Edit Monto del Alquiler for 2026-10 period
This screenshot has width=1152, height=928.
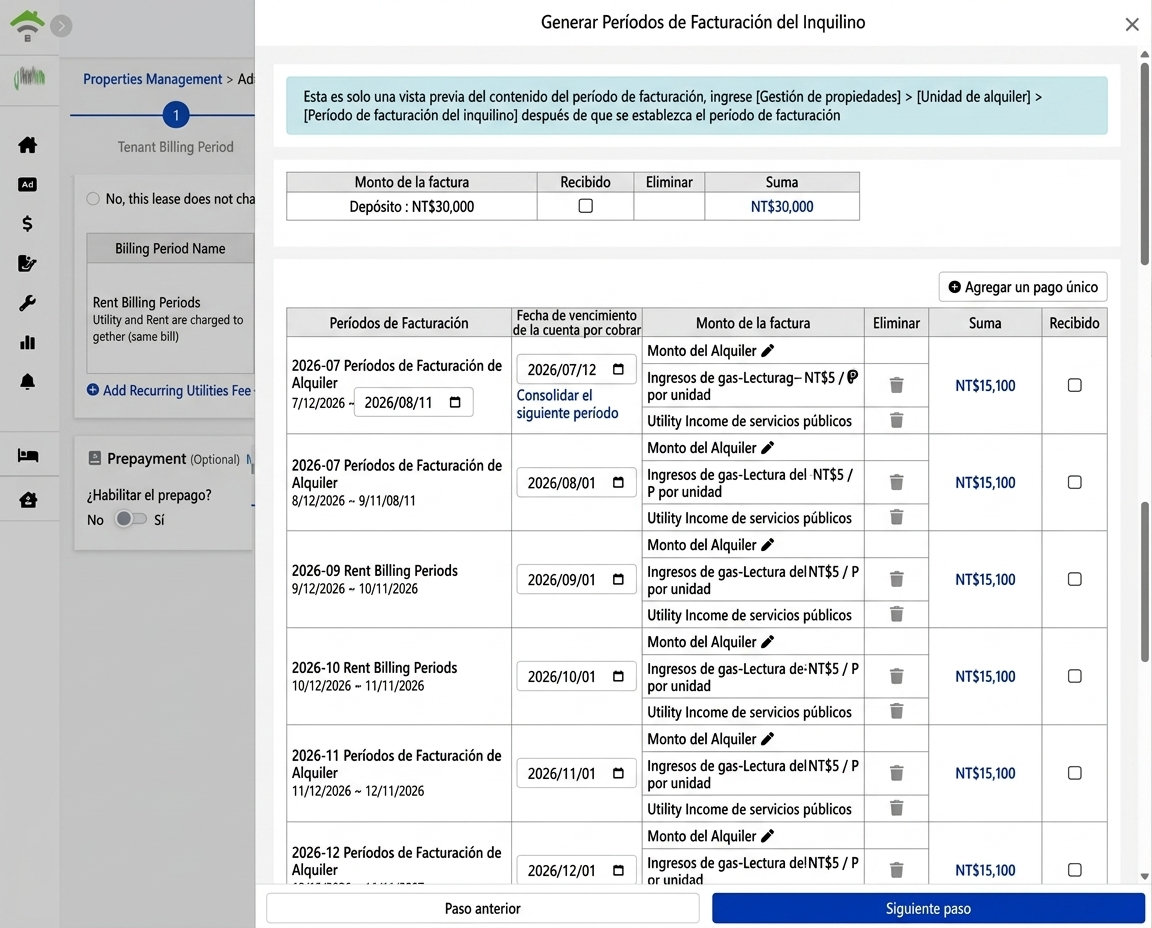pyautogui.click(x=768, y=641)
